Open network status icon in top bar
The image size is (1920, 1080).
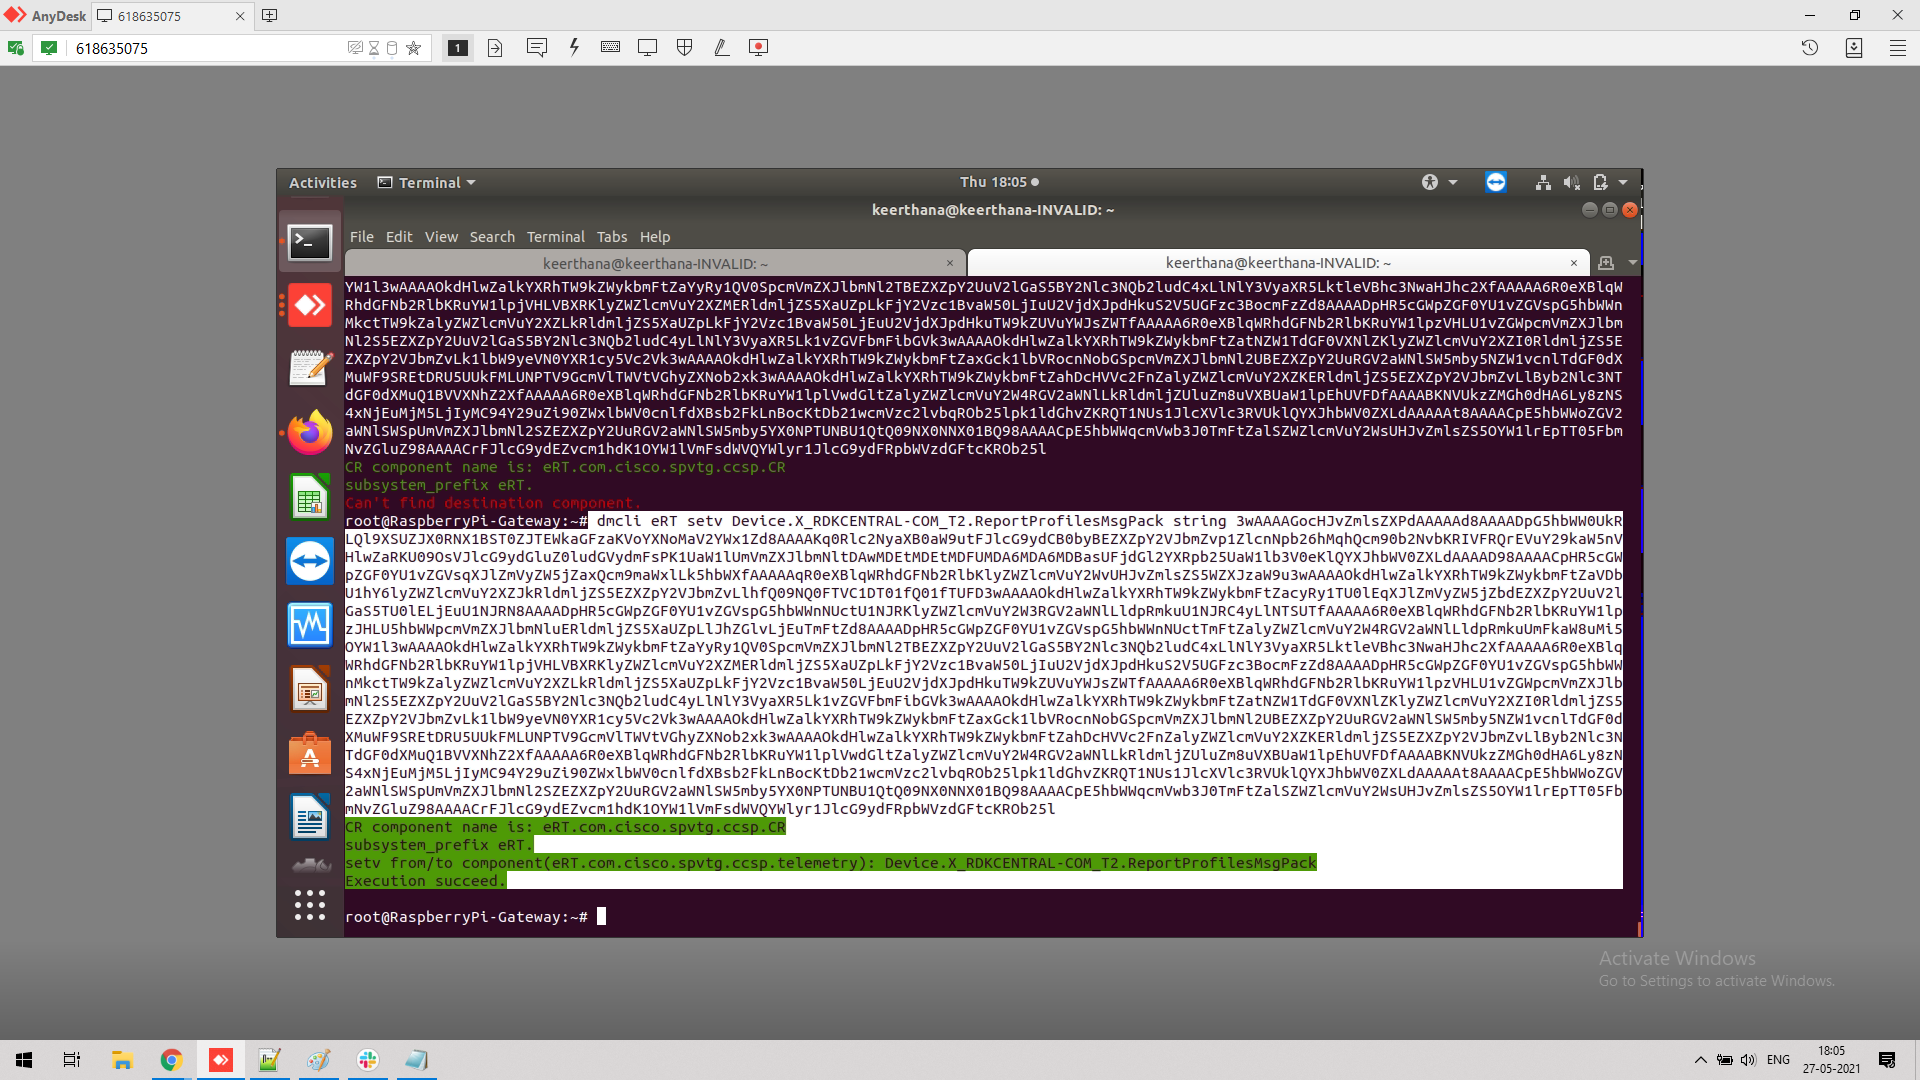click(x=1543, y=182)
